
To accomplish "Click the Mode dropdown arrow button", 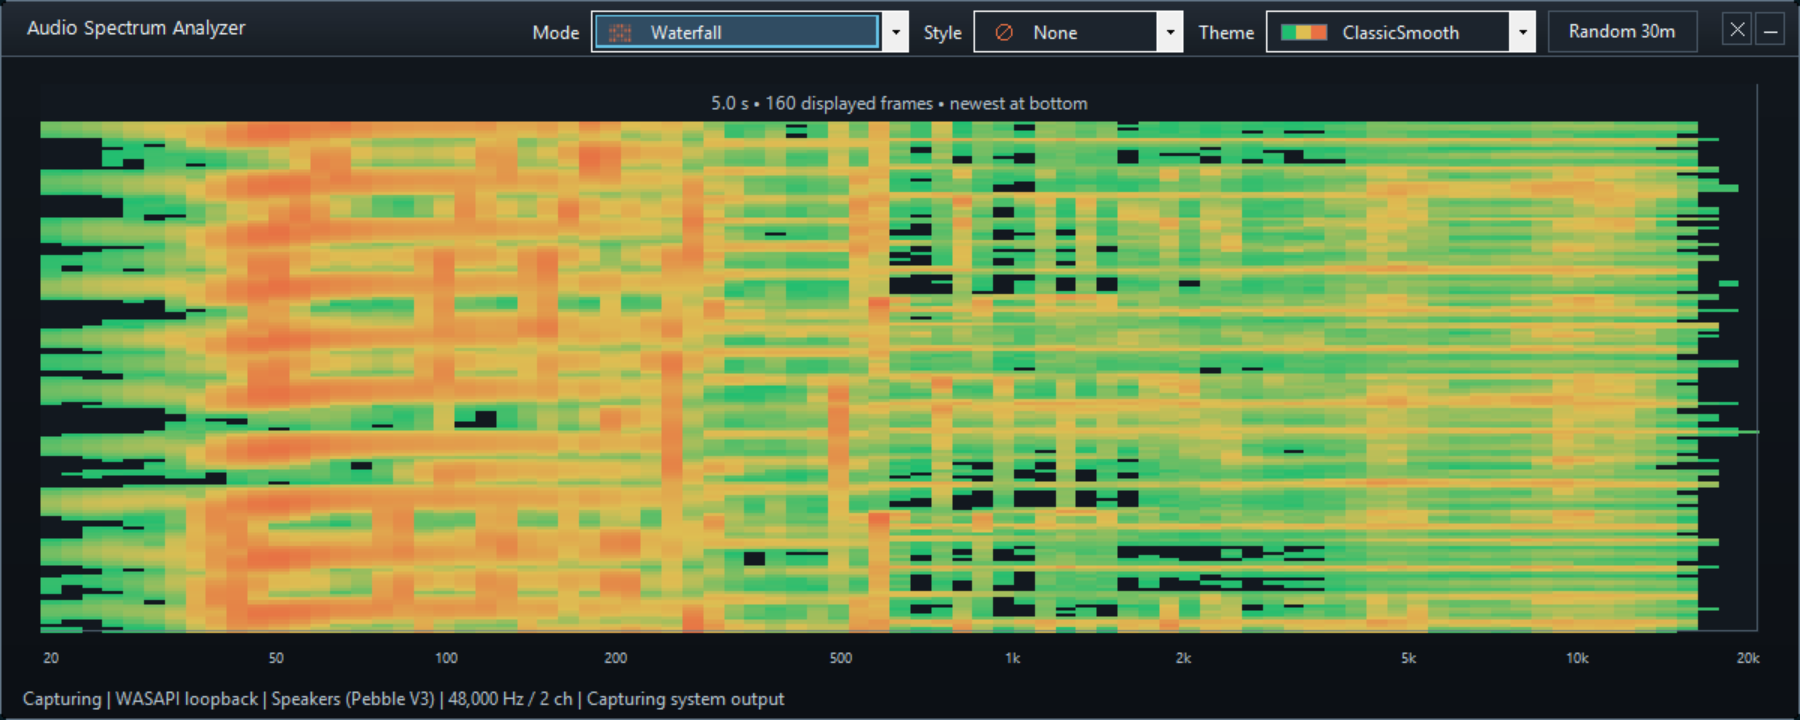I will pos(895,32).
